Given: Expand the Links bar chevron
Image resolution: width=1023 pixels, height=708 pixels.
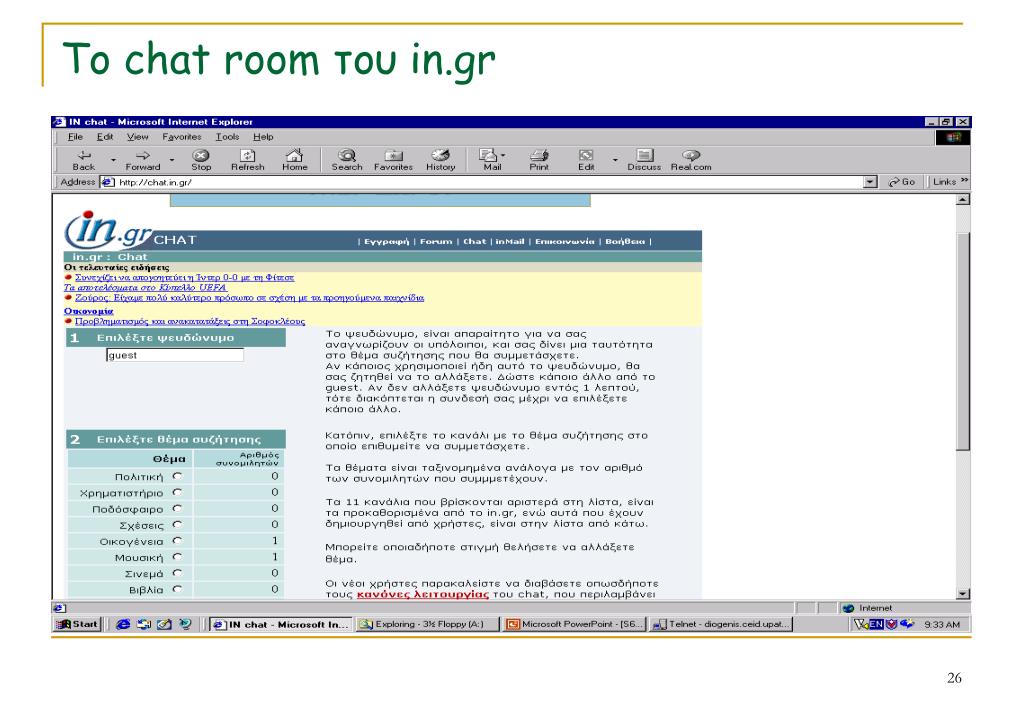Looking at the screenshot, I should 964,181.
